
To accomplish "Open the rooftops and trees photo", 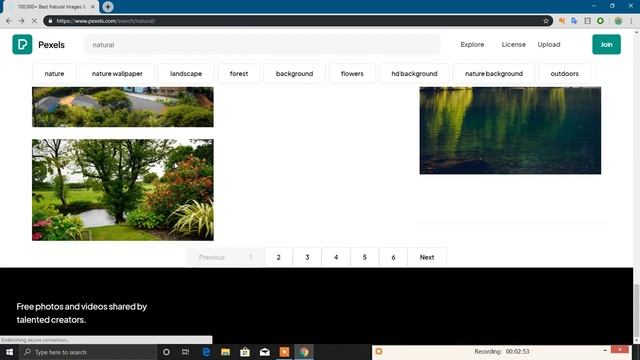I will point(123,107).
